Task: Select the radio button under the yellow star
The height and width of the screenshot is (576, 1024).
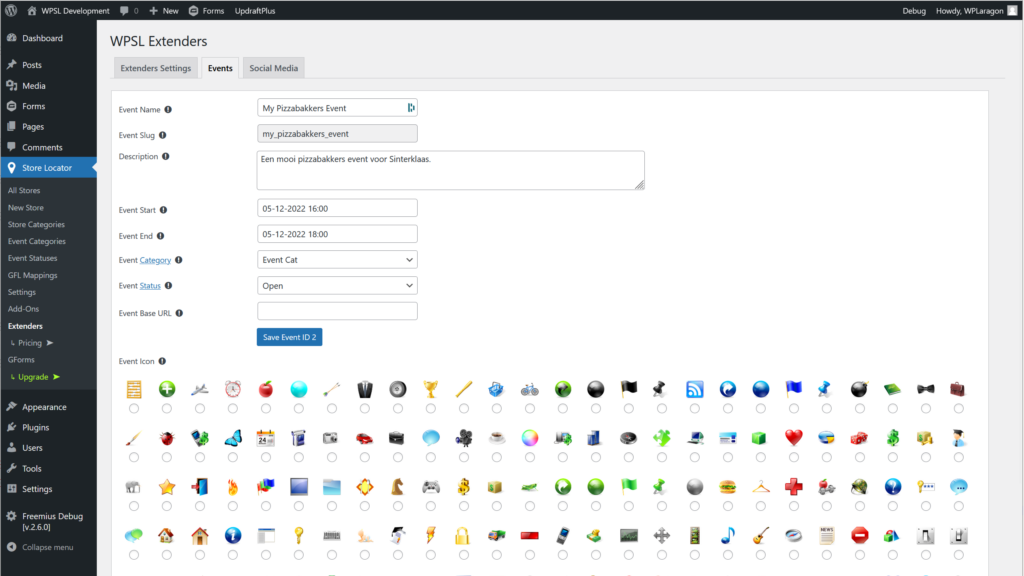Action: [167, 506]
